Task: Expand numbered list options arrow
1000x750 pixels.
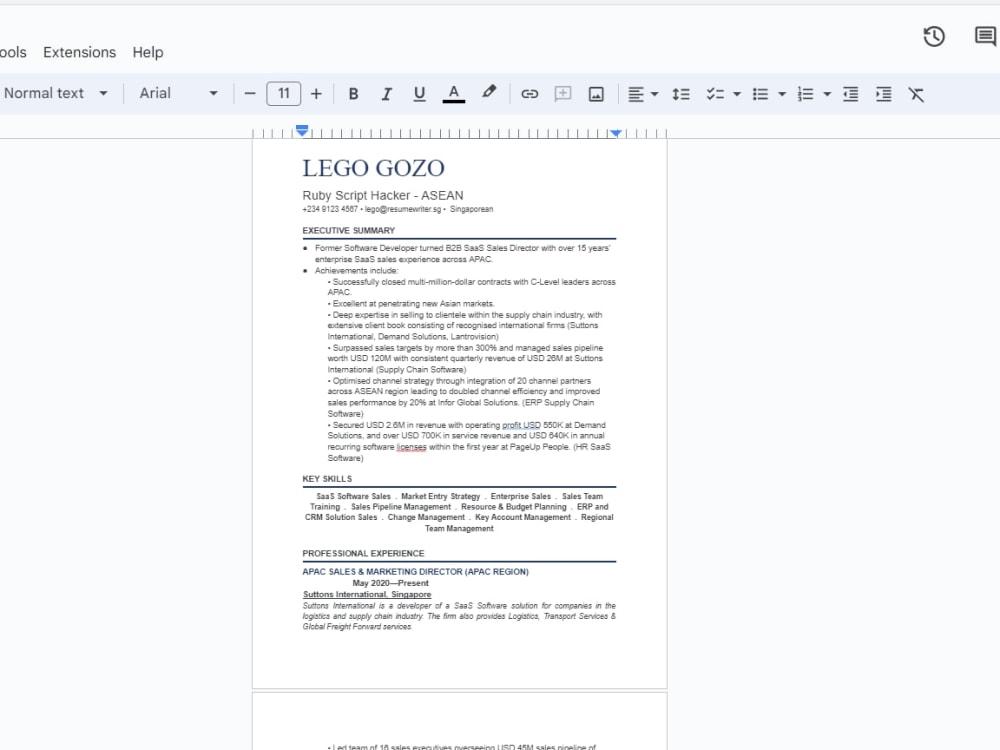Action: tap(827, 94)
